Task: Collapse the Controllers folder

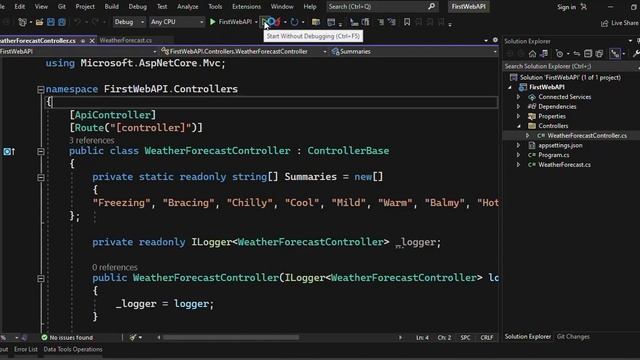Action: click(519, 126)
